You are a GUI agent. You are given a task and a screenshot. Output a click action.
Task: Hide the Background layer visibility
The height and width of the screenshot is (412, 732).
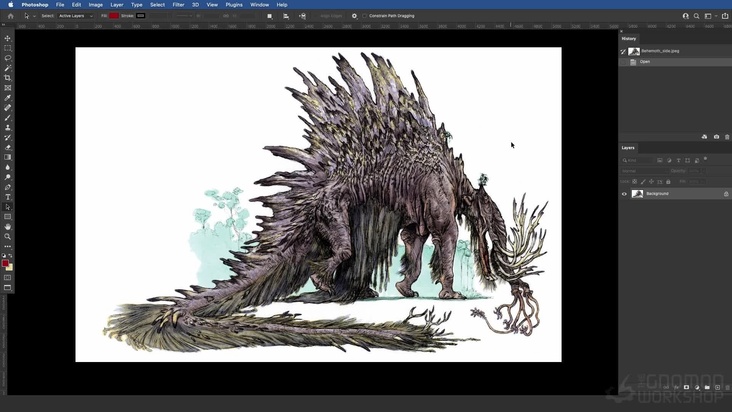point(624,194)
